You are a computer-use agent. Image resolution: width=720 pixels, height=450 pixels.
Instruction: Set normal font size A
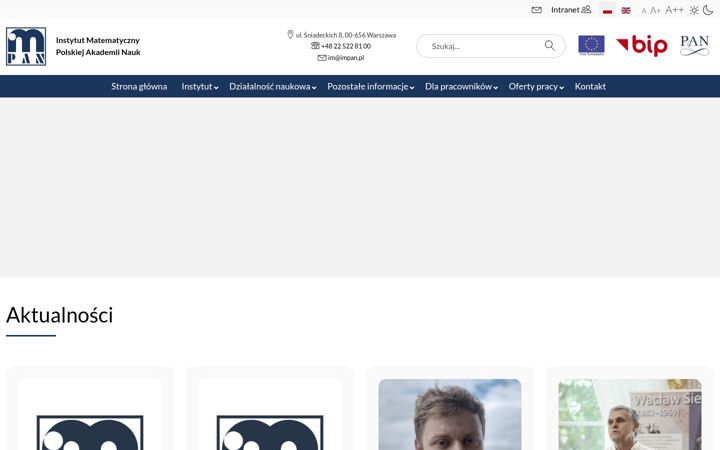pyautogui.click(x=644, y=11)
